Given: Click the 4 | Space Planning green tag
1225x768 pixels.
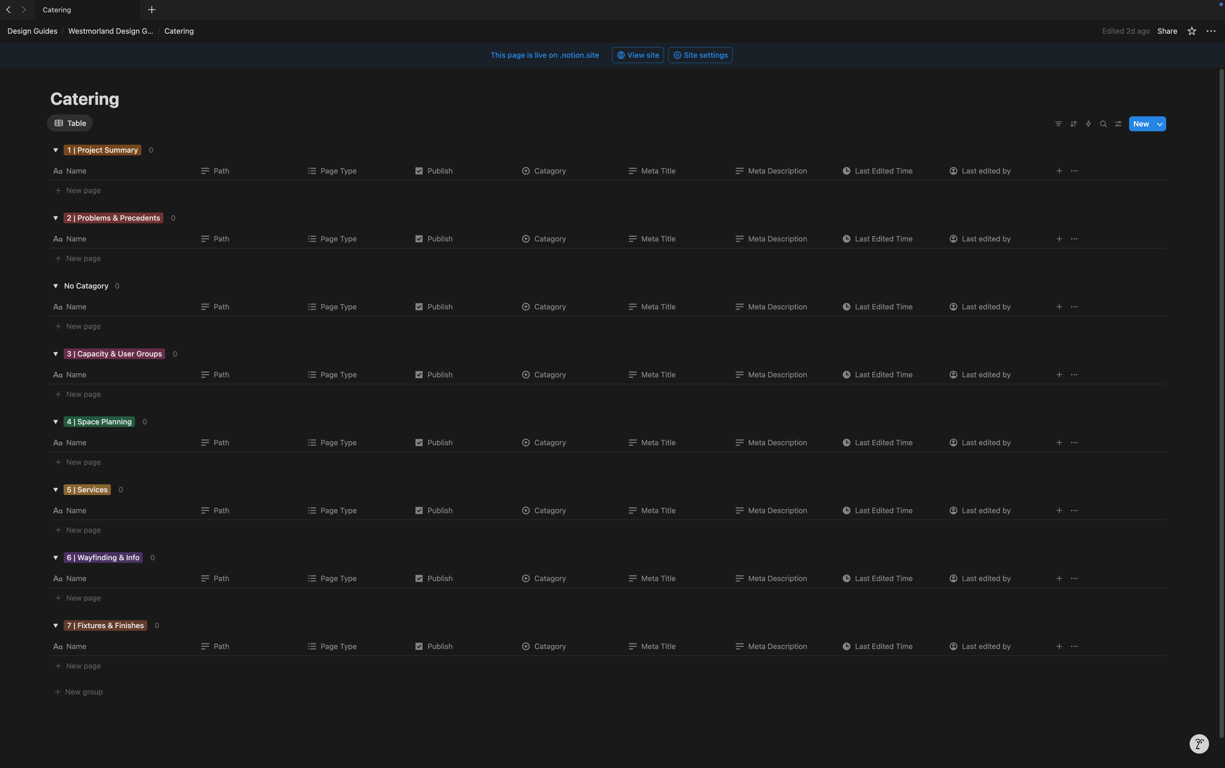Looking at the screenshot, I should (x=99, y=422).
